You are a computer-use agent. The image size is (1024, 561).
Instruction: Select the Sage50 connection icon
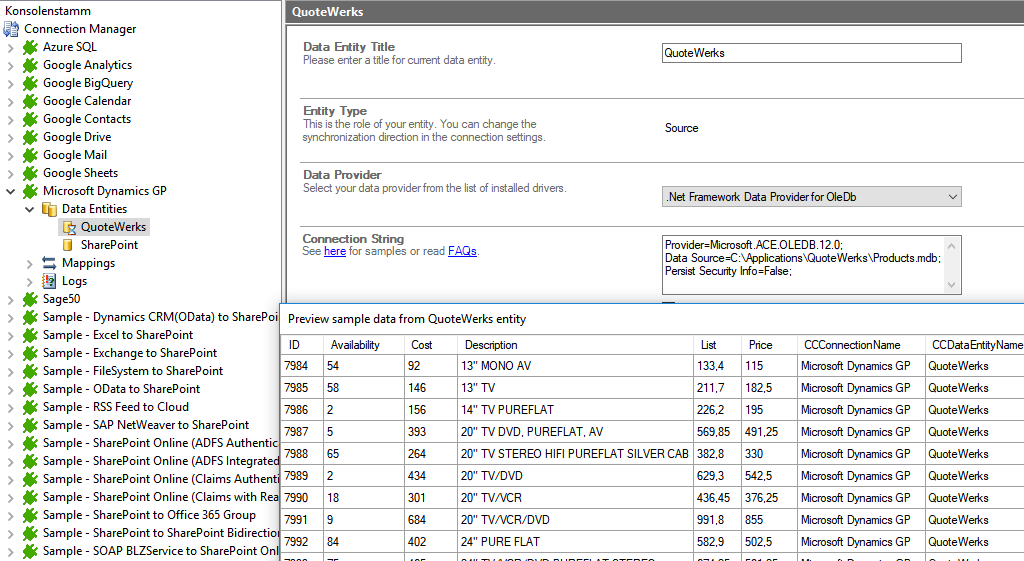tap(30, 299)
